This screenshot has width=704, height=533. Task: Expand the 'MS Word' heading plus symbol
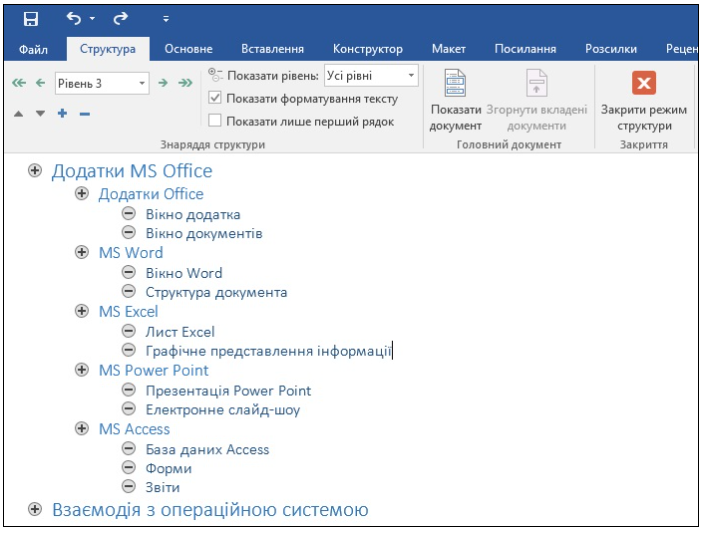point(82,253)
